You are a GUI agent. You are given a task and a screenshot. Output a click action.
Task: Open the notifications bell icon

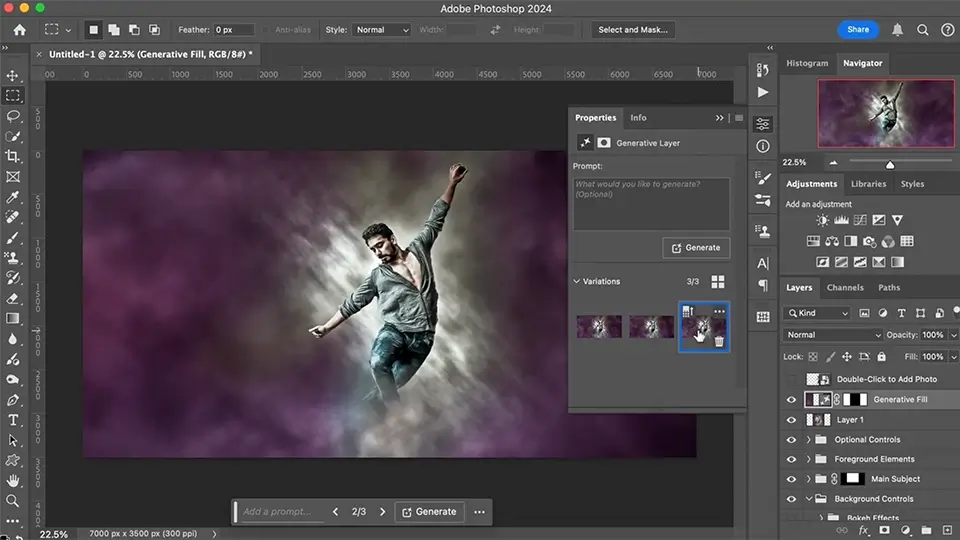tap(898, 30)
